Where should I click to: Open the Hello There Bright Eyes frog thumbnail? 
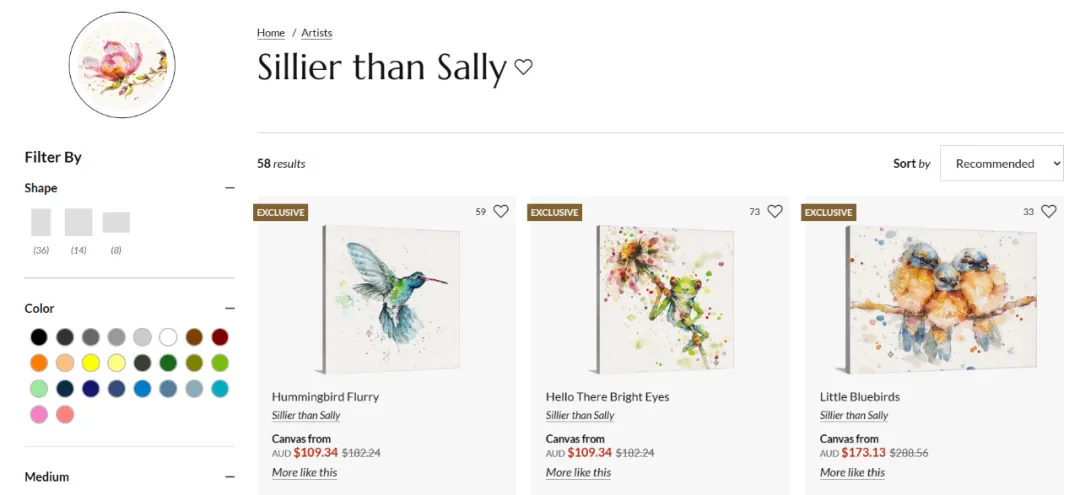pyautogui.click(x=664, y=297)
